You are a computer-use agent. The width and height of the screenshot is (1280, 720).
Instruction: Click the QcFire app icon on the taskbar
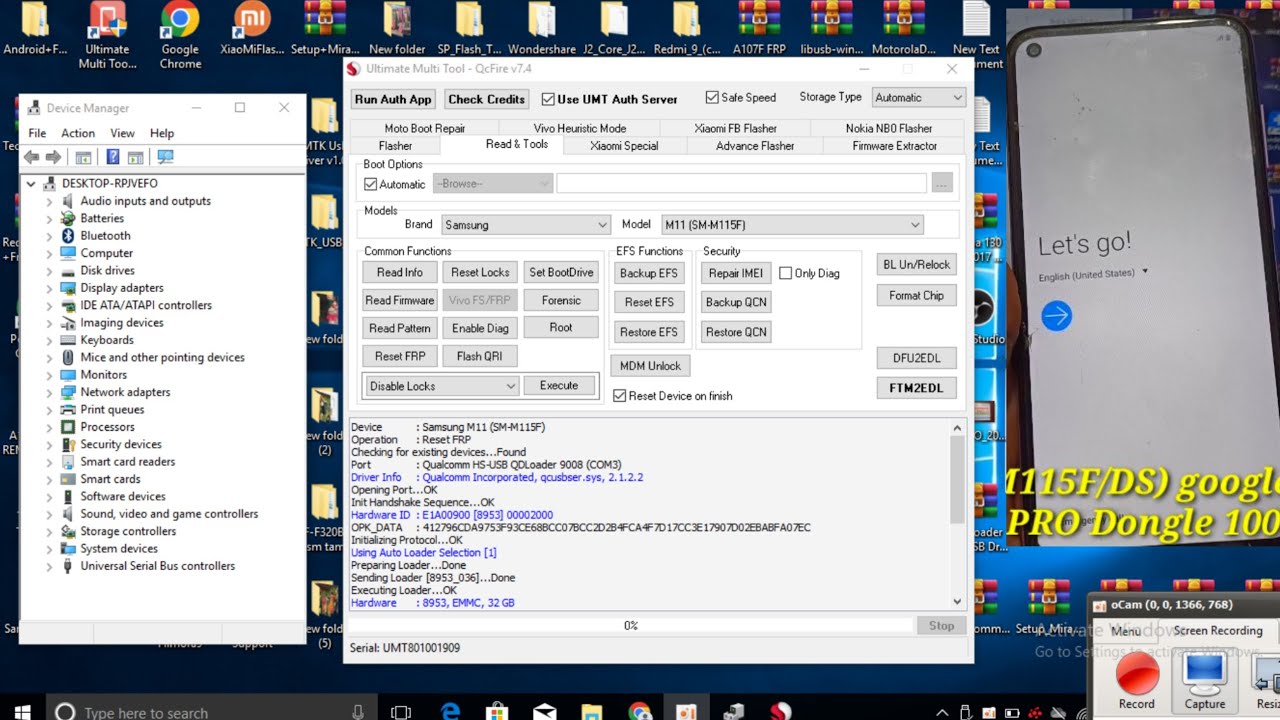click(782, 712)
